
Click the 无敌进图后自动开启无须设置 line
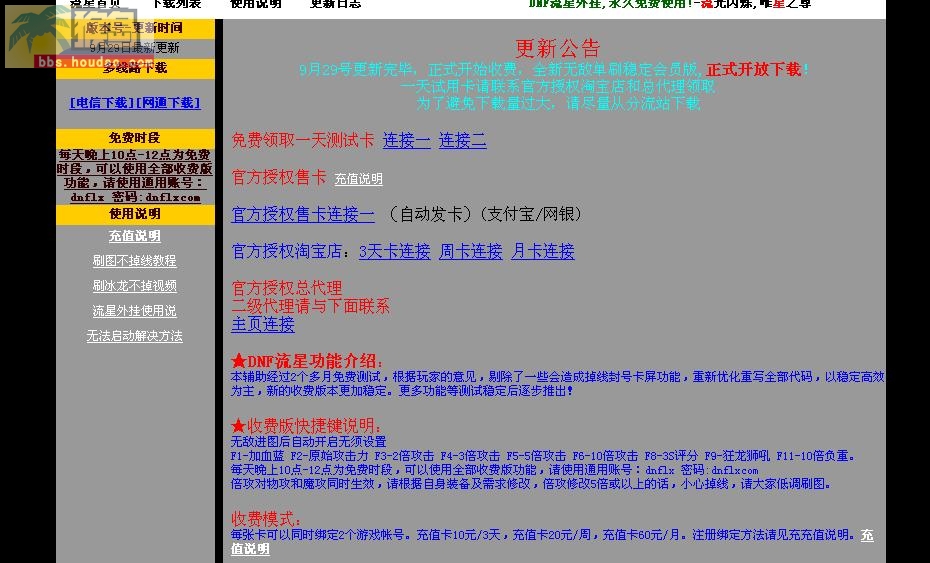click(x=308, y=441)
